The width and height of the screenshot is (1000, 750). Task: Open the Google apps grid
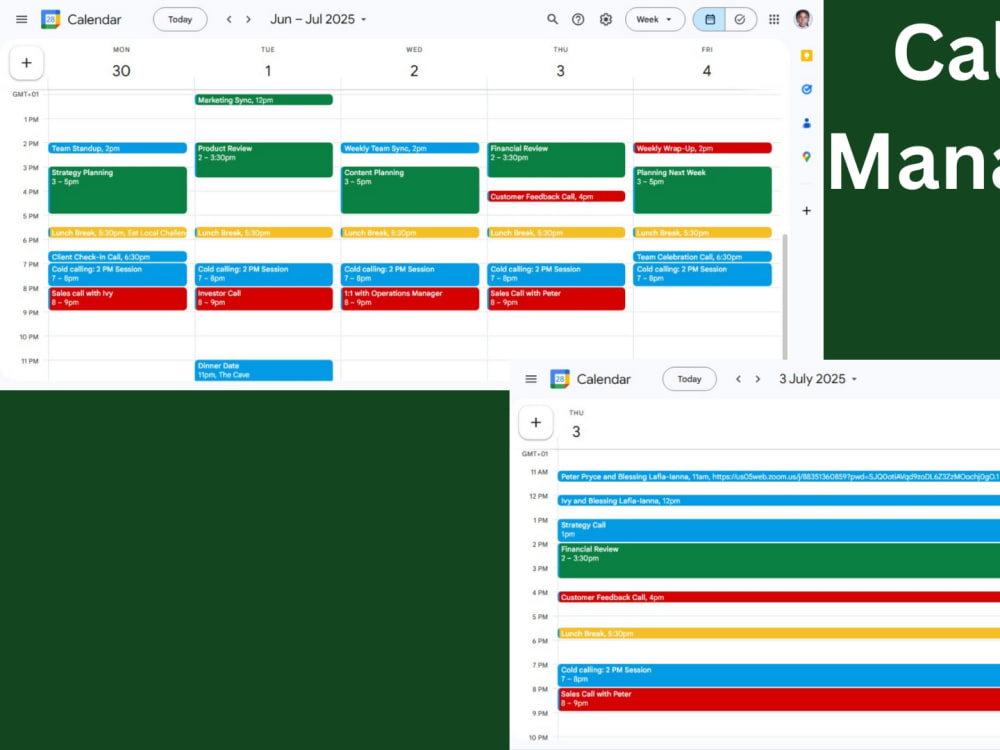coord(774,20)
